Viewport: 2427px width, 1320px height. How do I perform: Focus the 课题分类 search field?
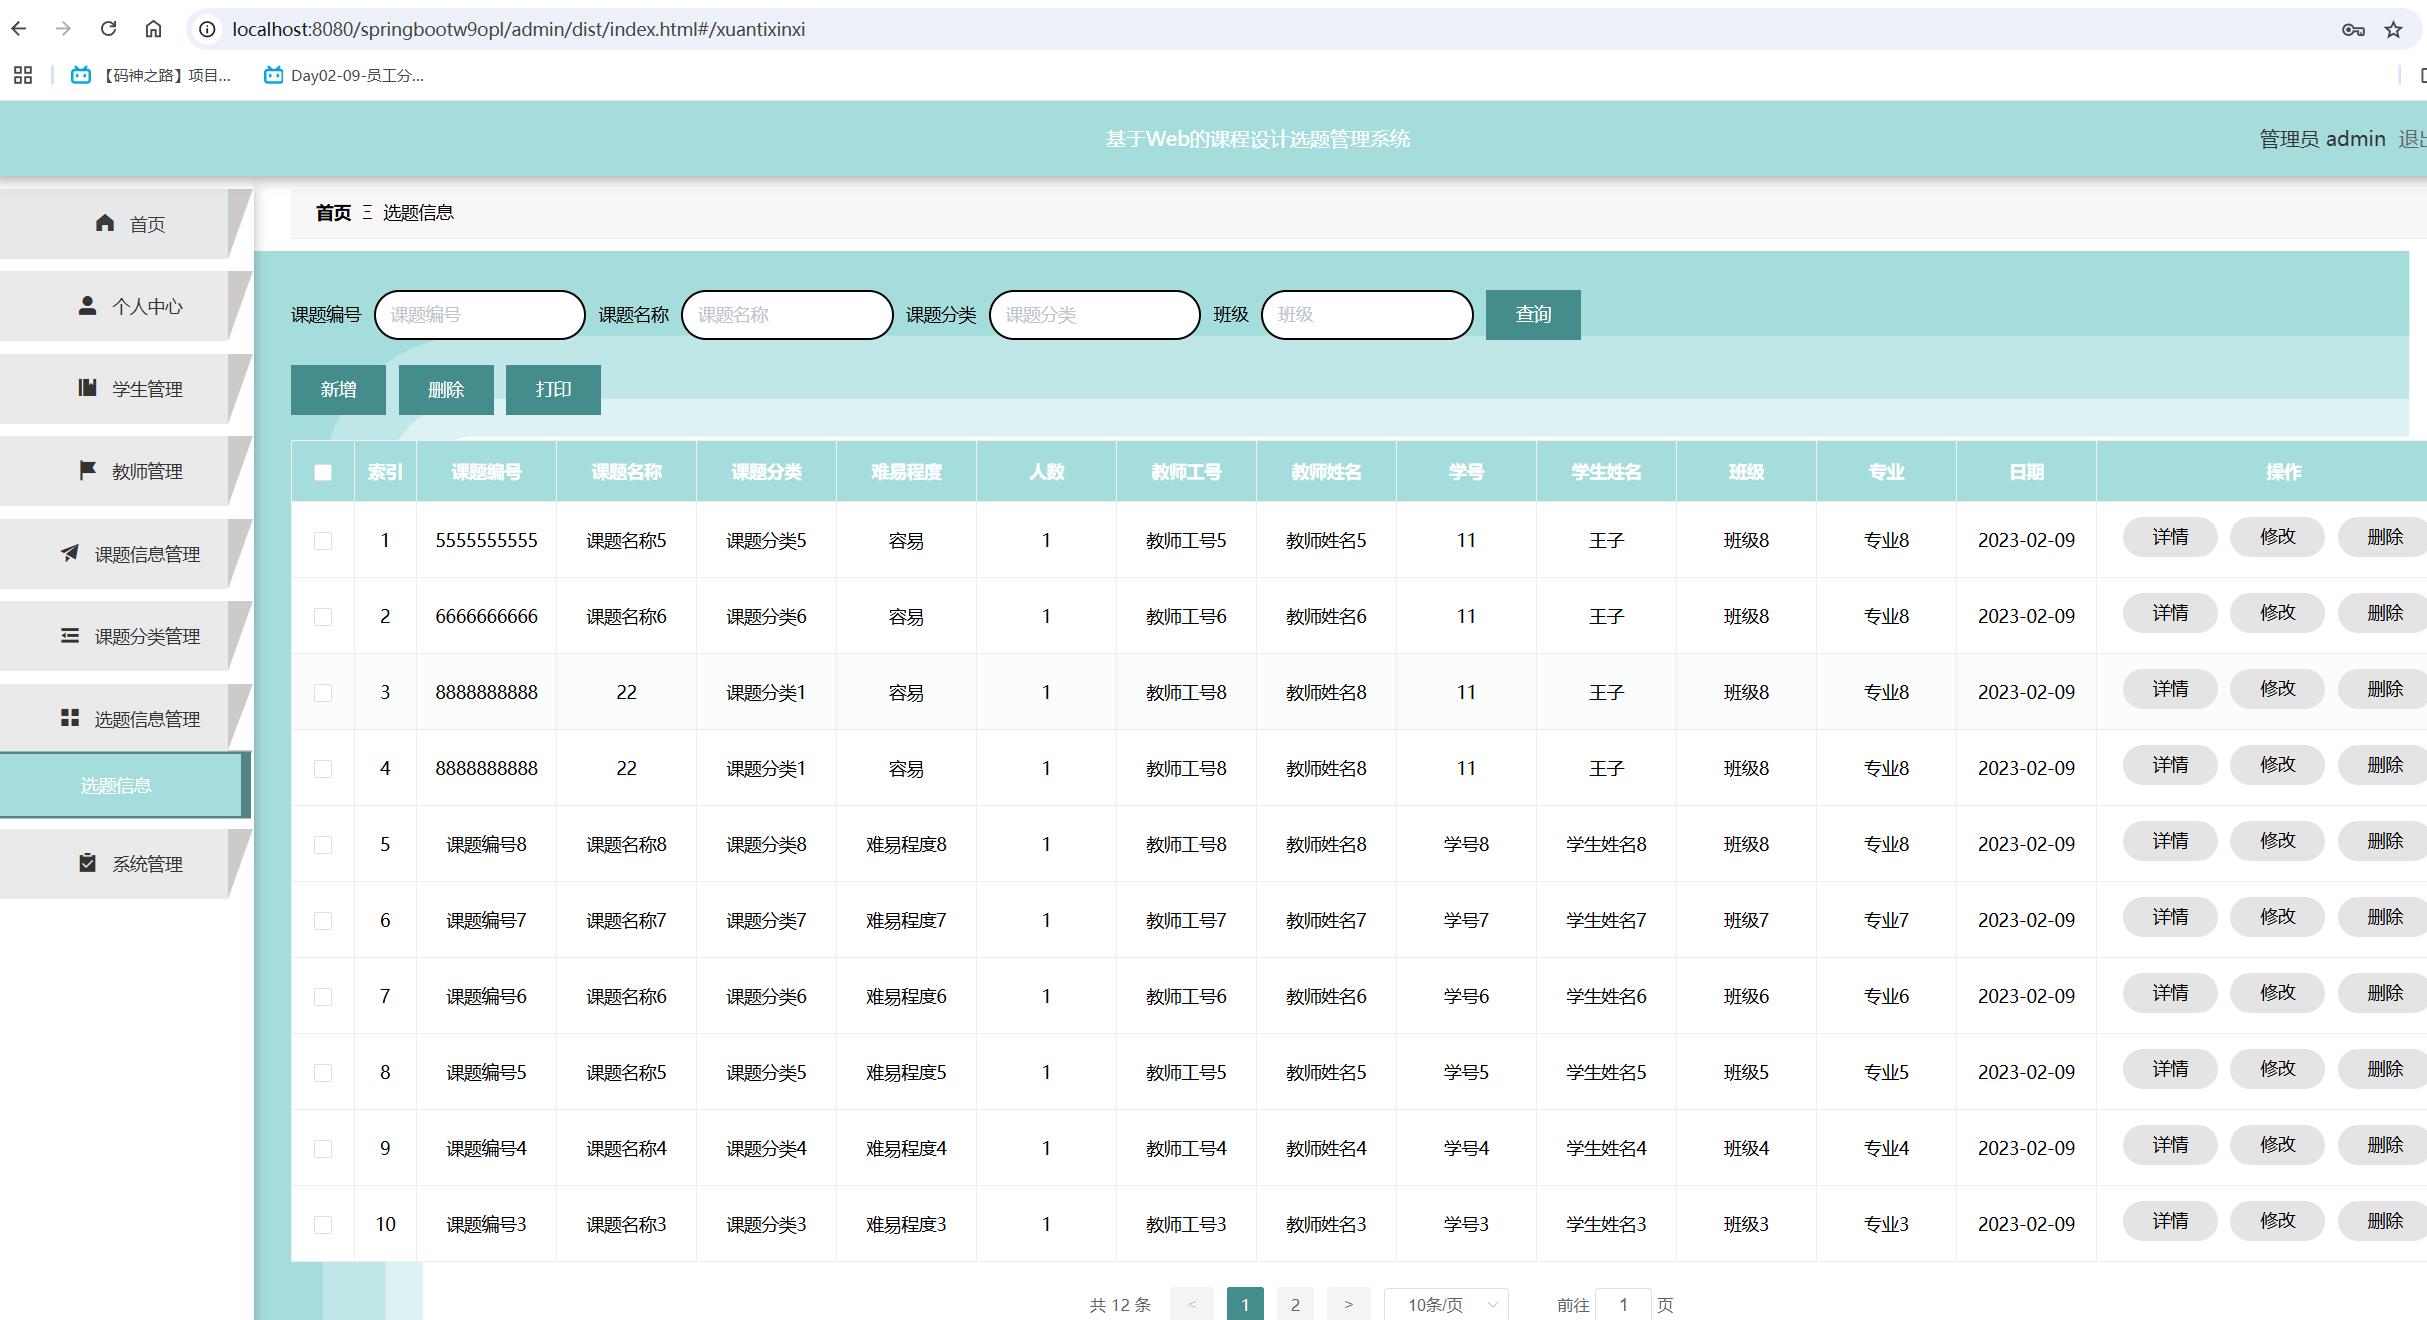[1095, 315]
